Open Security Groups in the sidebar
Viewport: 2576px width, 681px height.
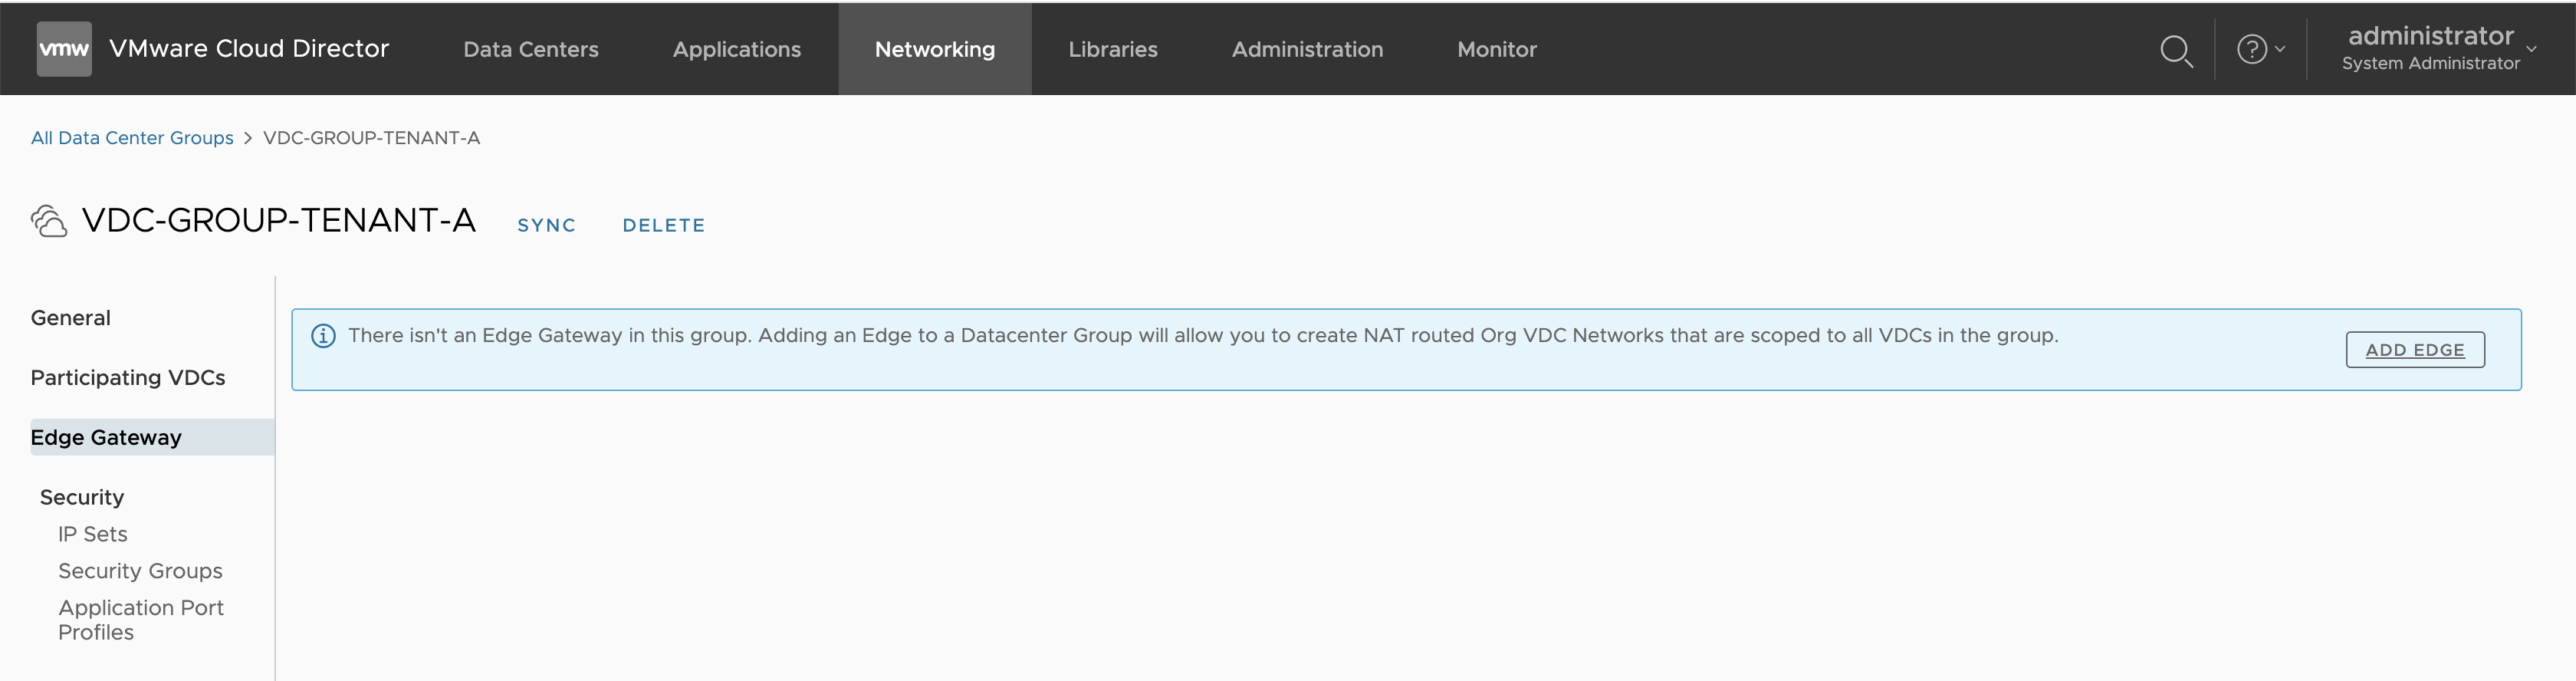click(140, 571)
